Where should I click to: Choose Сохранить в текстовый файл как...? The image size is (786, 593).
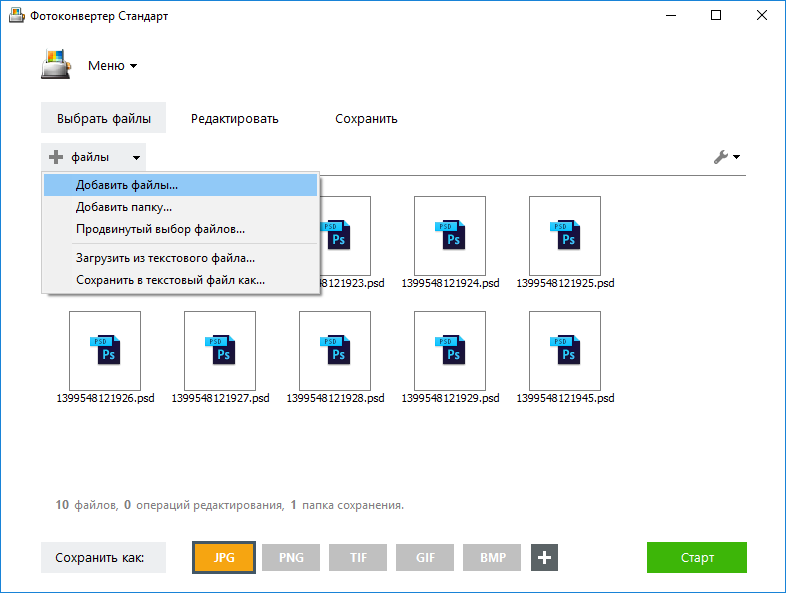point(180,280)
